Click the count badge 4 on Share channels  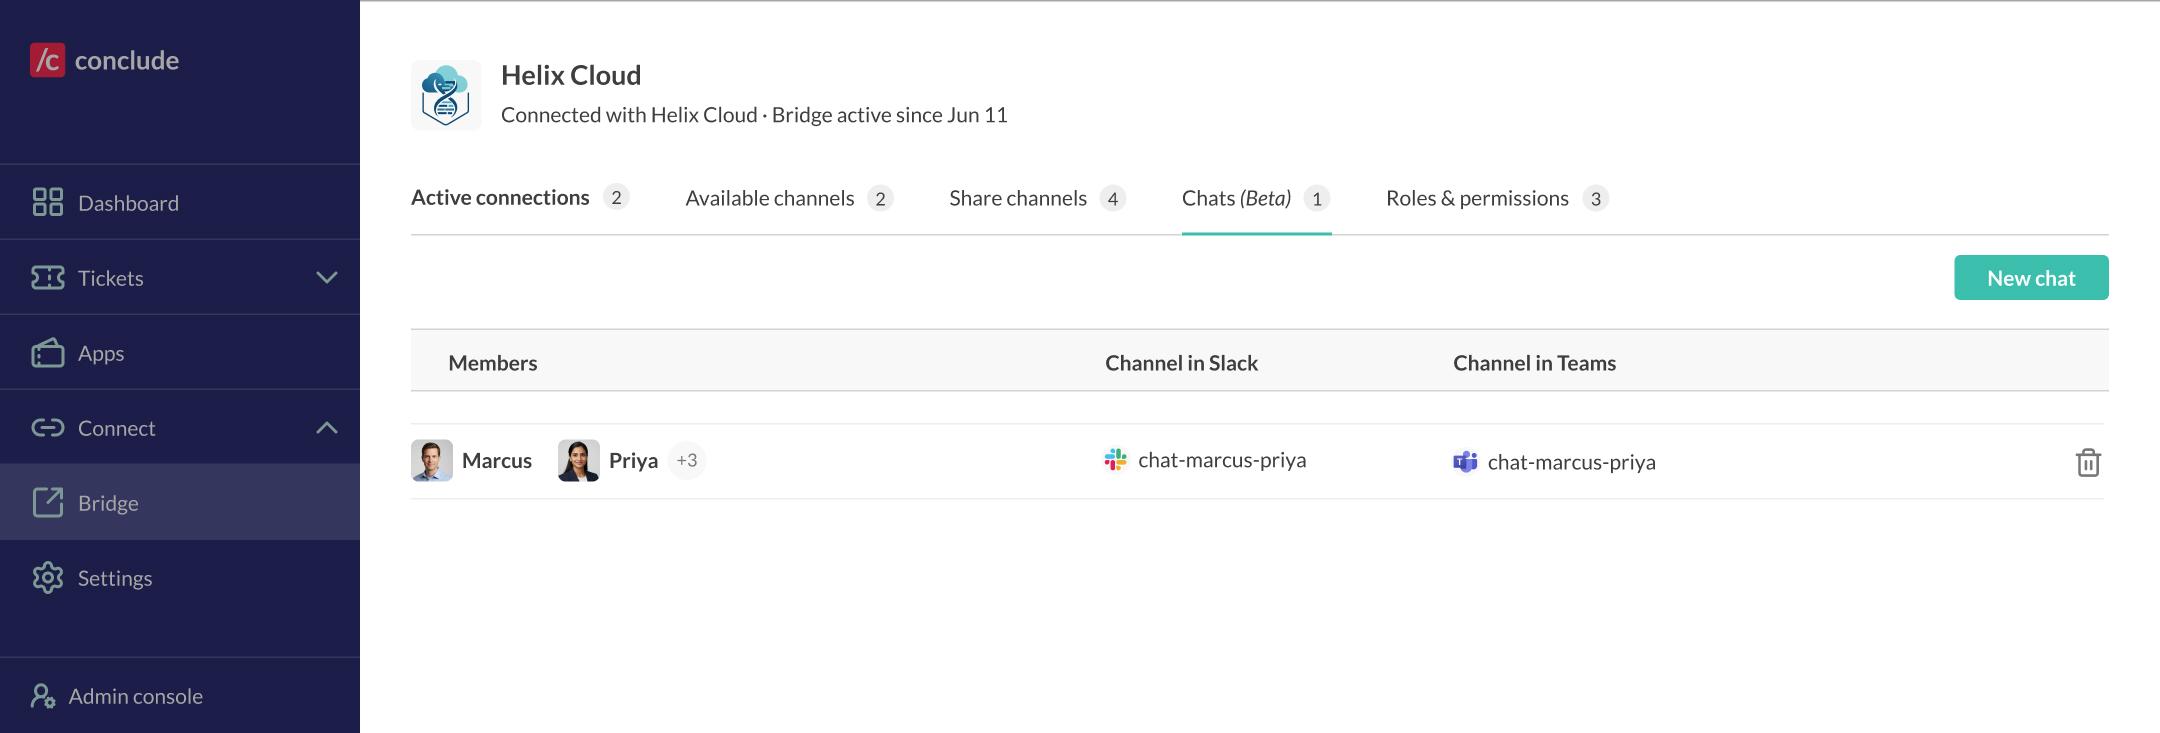click(1112, 198)
